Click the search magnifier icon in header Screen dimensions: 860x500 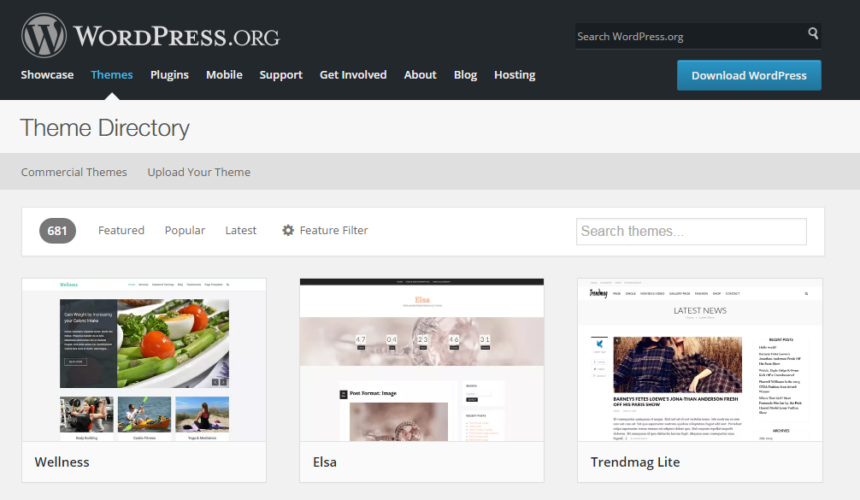[813, 33]
